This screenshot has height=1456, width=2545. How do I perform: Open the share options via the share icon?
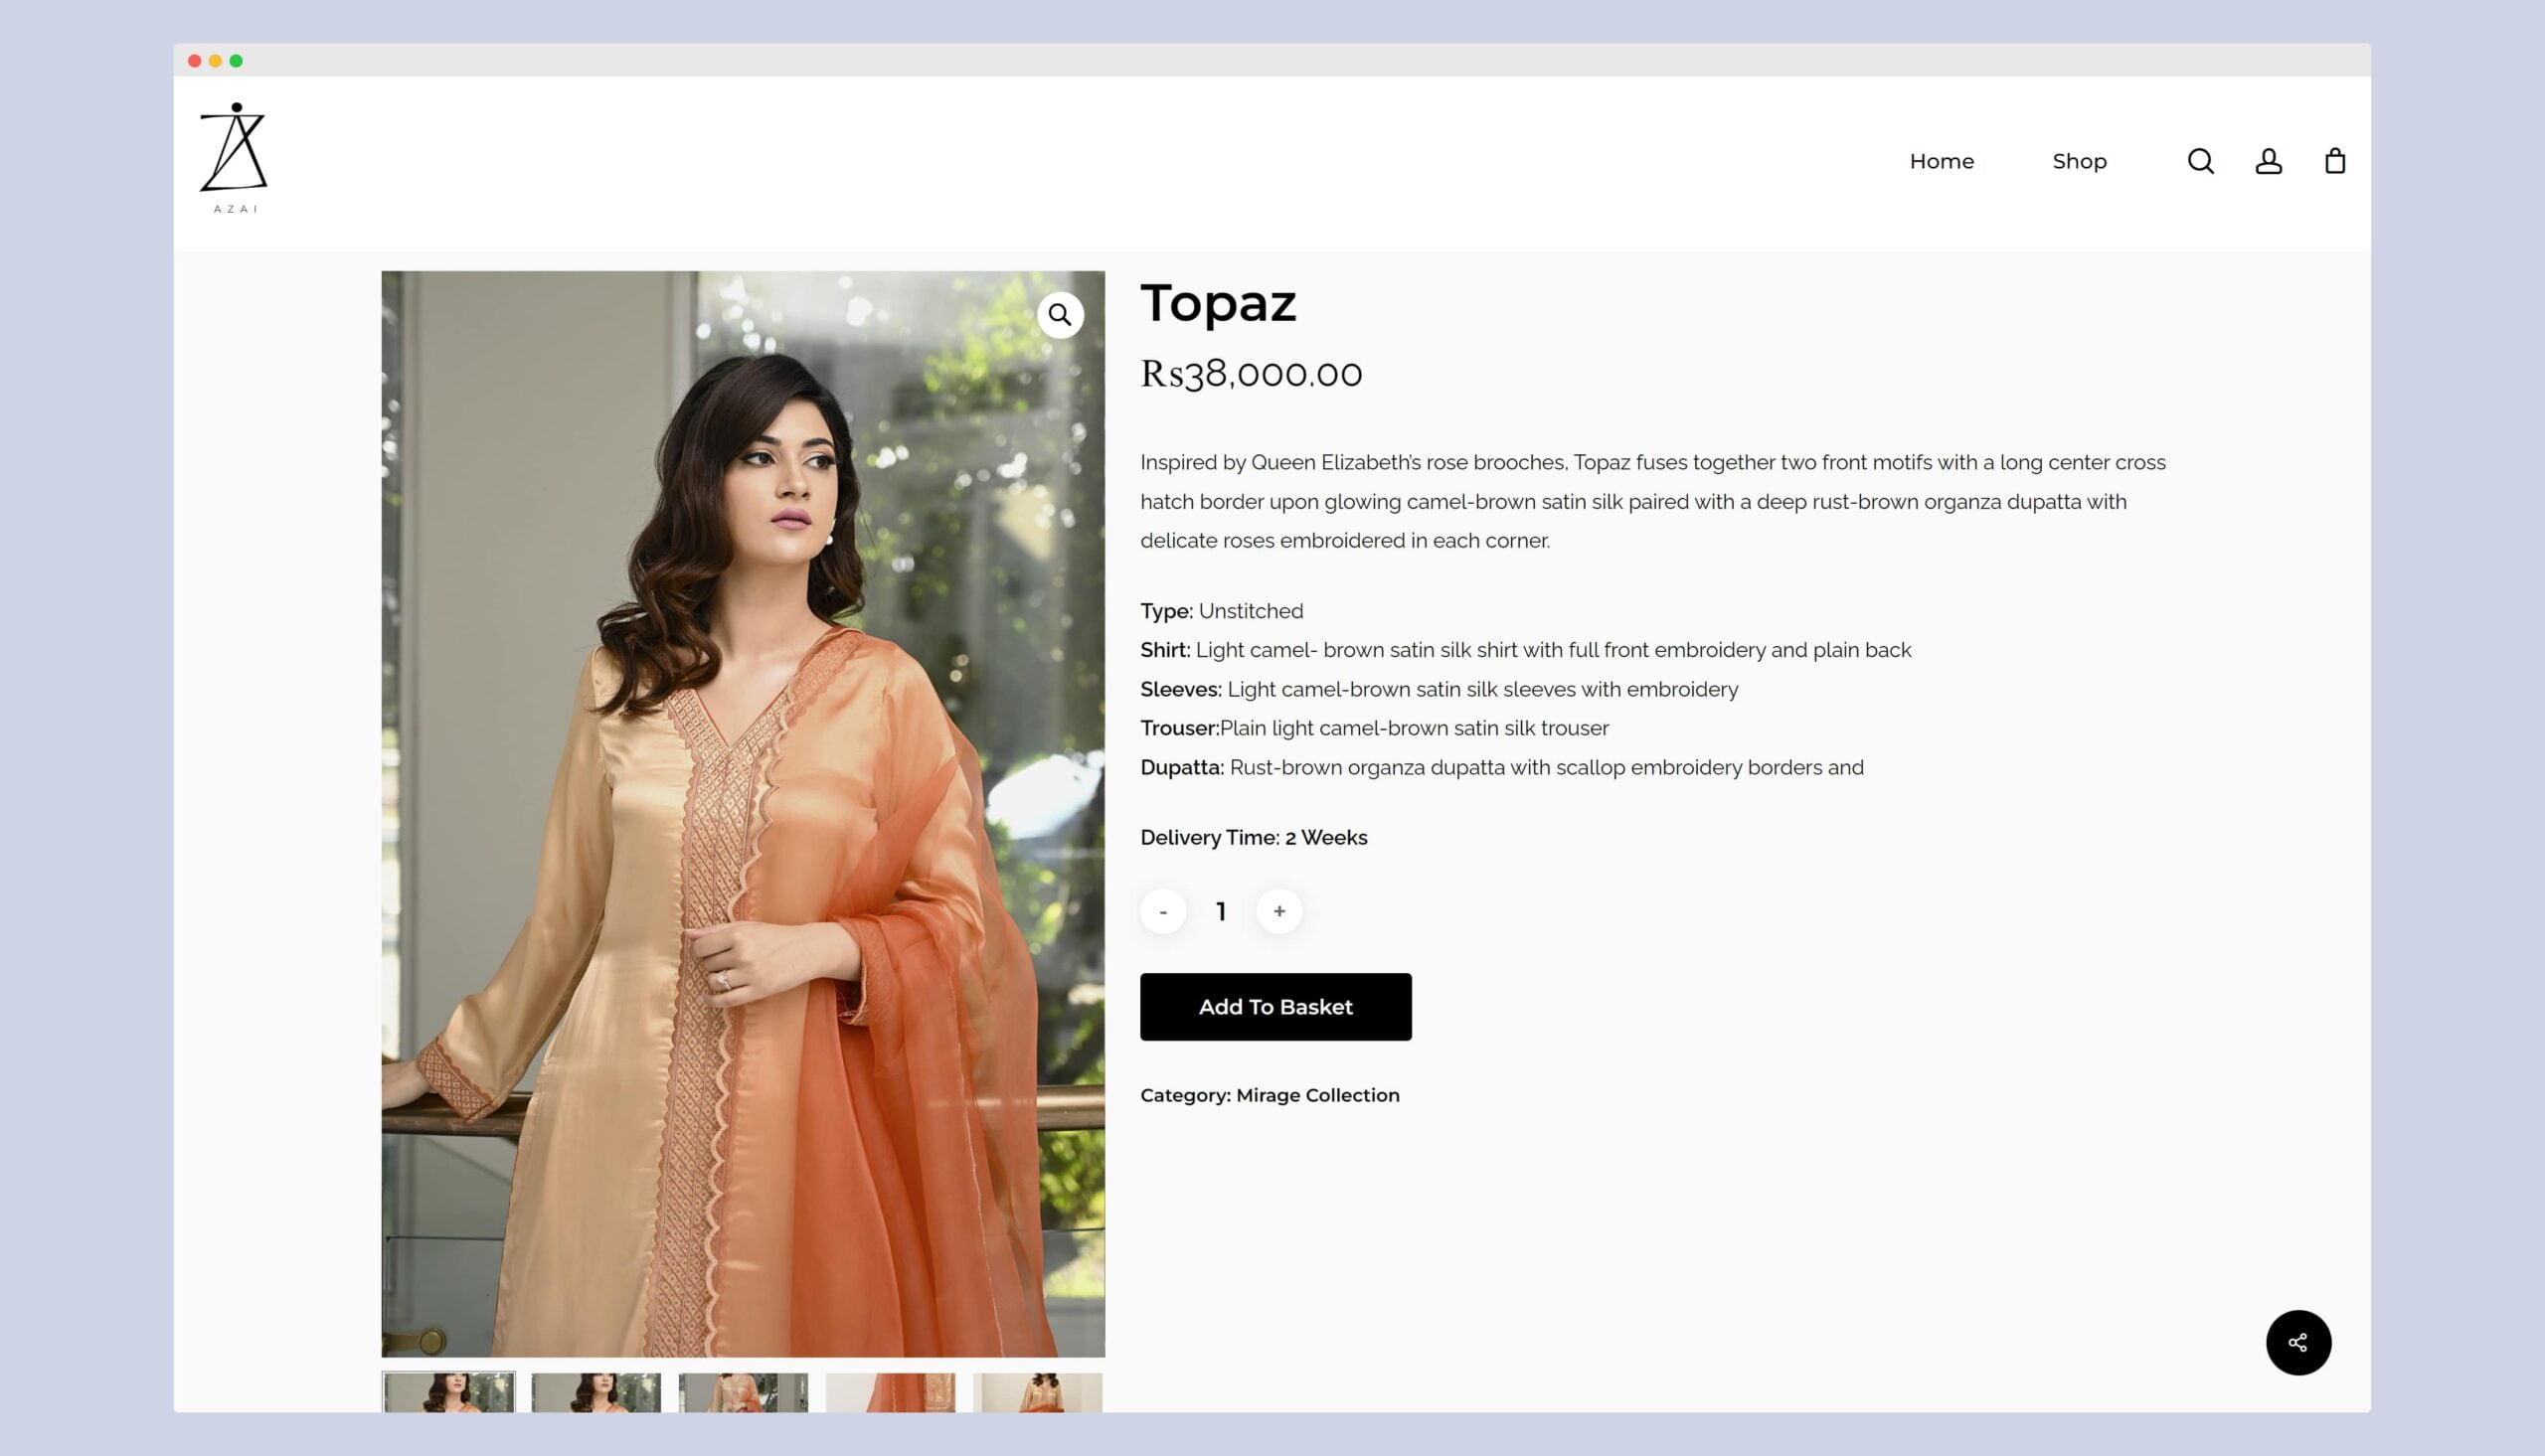pos(2297,1343)
